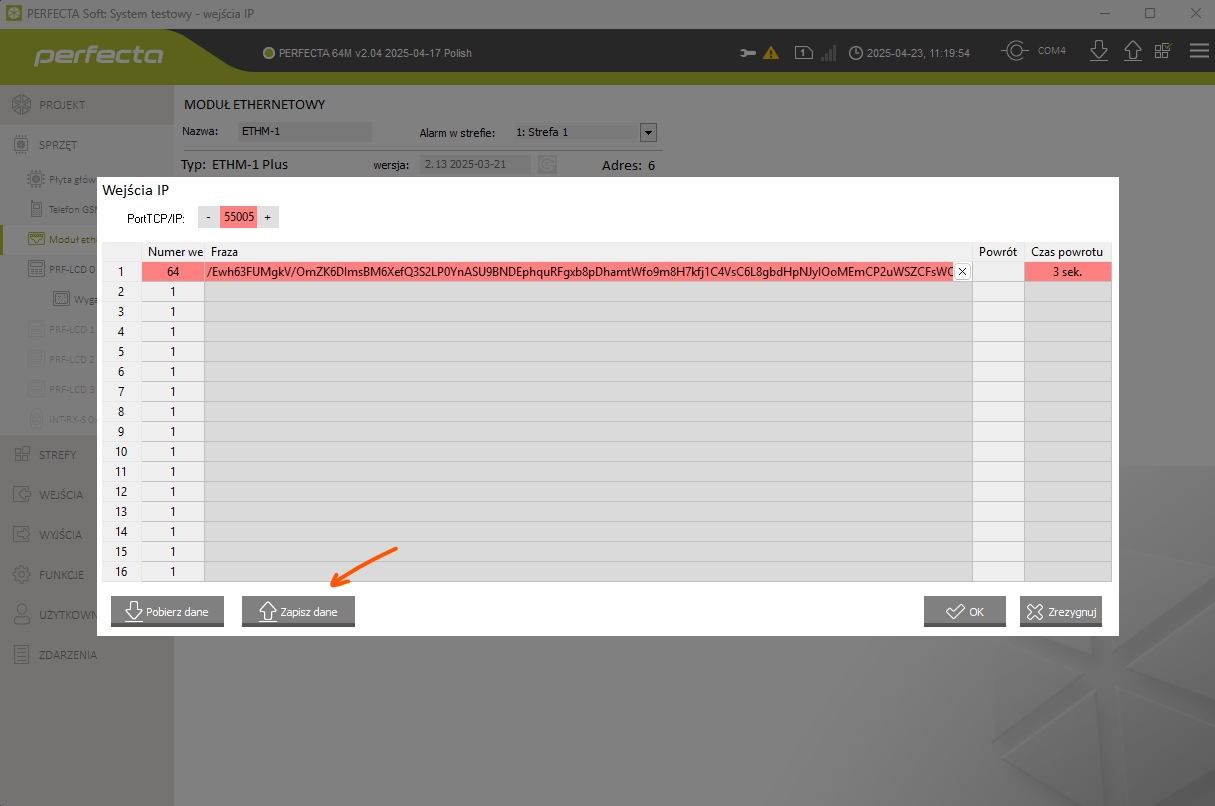Click the Zapisz dane upload button

(x=298, y=611)
